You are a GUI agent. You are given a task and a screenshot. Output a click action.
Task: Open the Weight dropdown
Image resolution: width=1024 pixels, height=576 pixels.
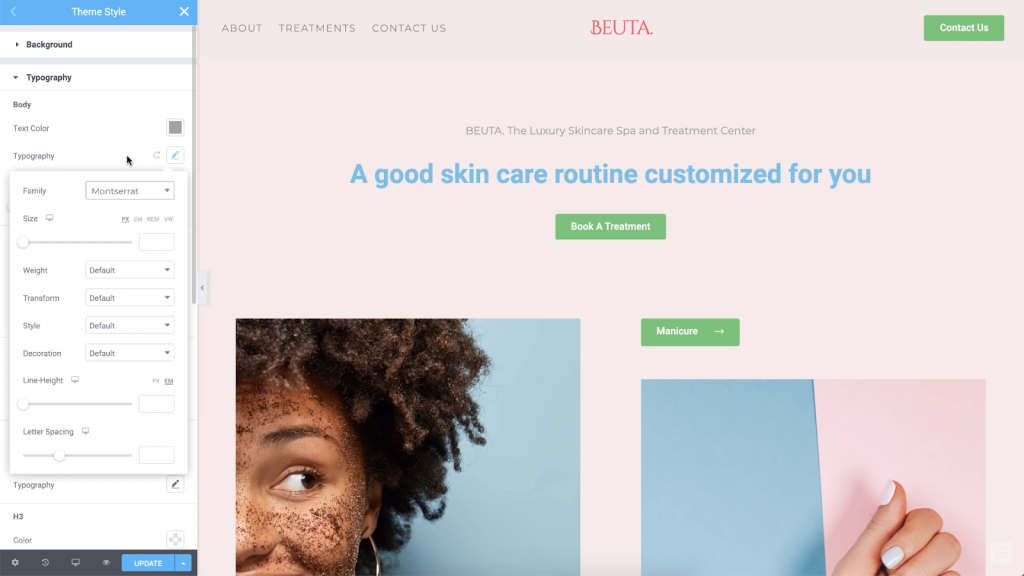pos(129,270)
